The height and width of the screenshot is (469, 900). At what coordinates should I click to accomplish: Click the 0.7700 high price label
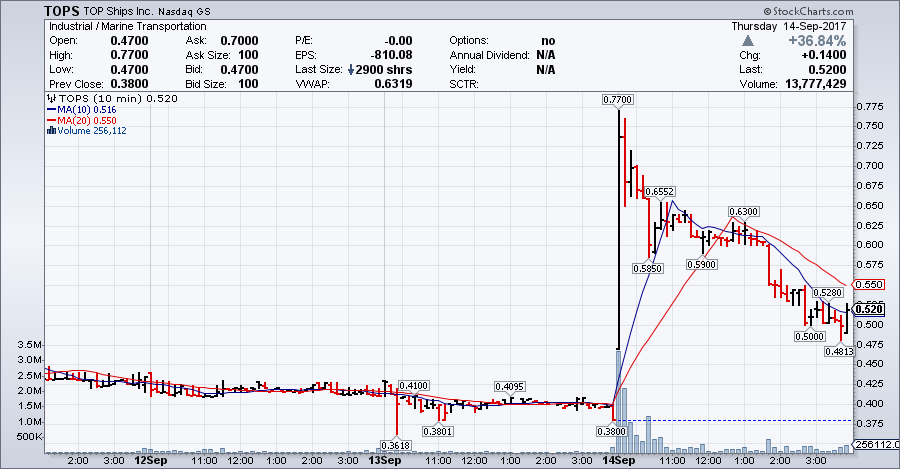(618, 99)
